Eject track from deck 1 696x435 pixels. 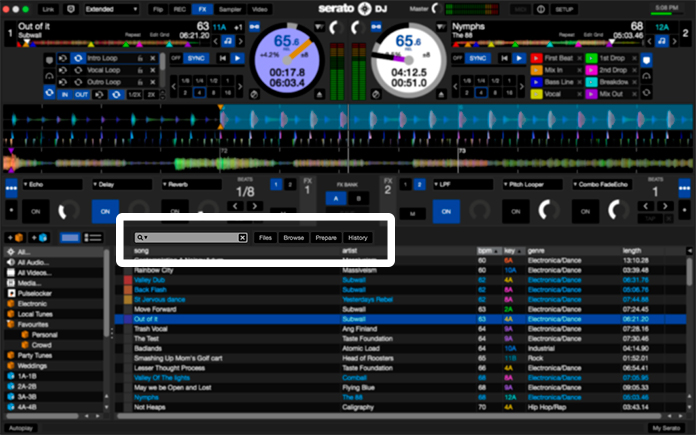pyautogui.click(x=319, y=94)
